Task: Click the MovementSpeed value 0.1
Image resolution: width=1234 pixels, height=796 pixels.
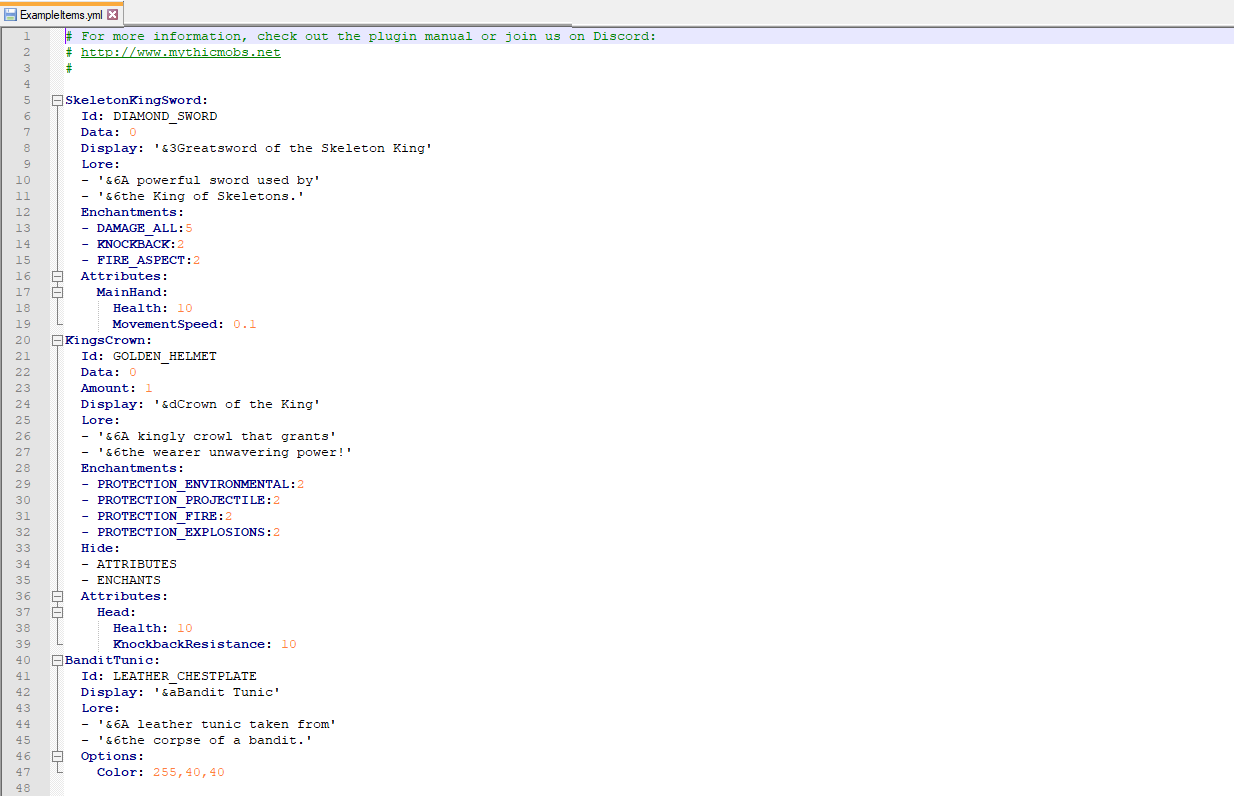Action: (x=244, y=324)
